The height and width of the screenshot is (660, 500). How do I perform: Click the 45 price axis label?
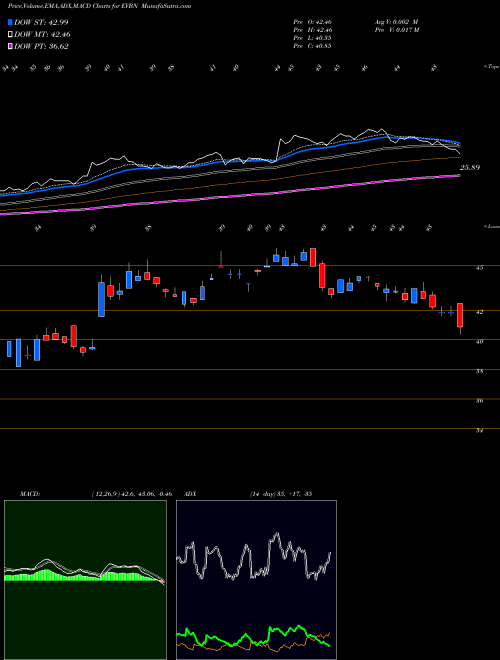[481, 268]
